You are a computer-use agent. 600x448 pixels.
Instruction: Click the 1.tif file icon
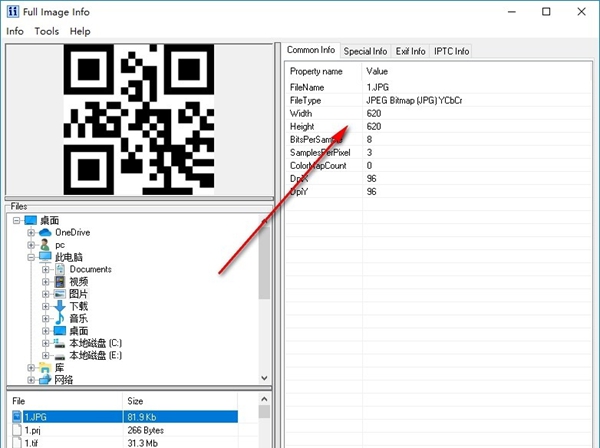pos(17,443)
